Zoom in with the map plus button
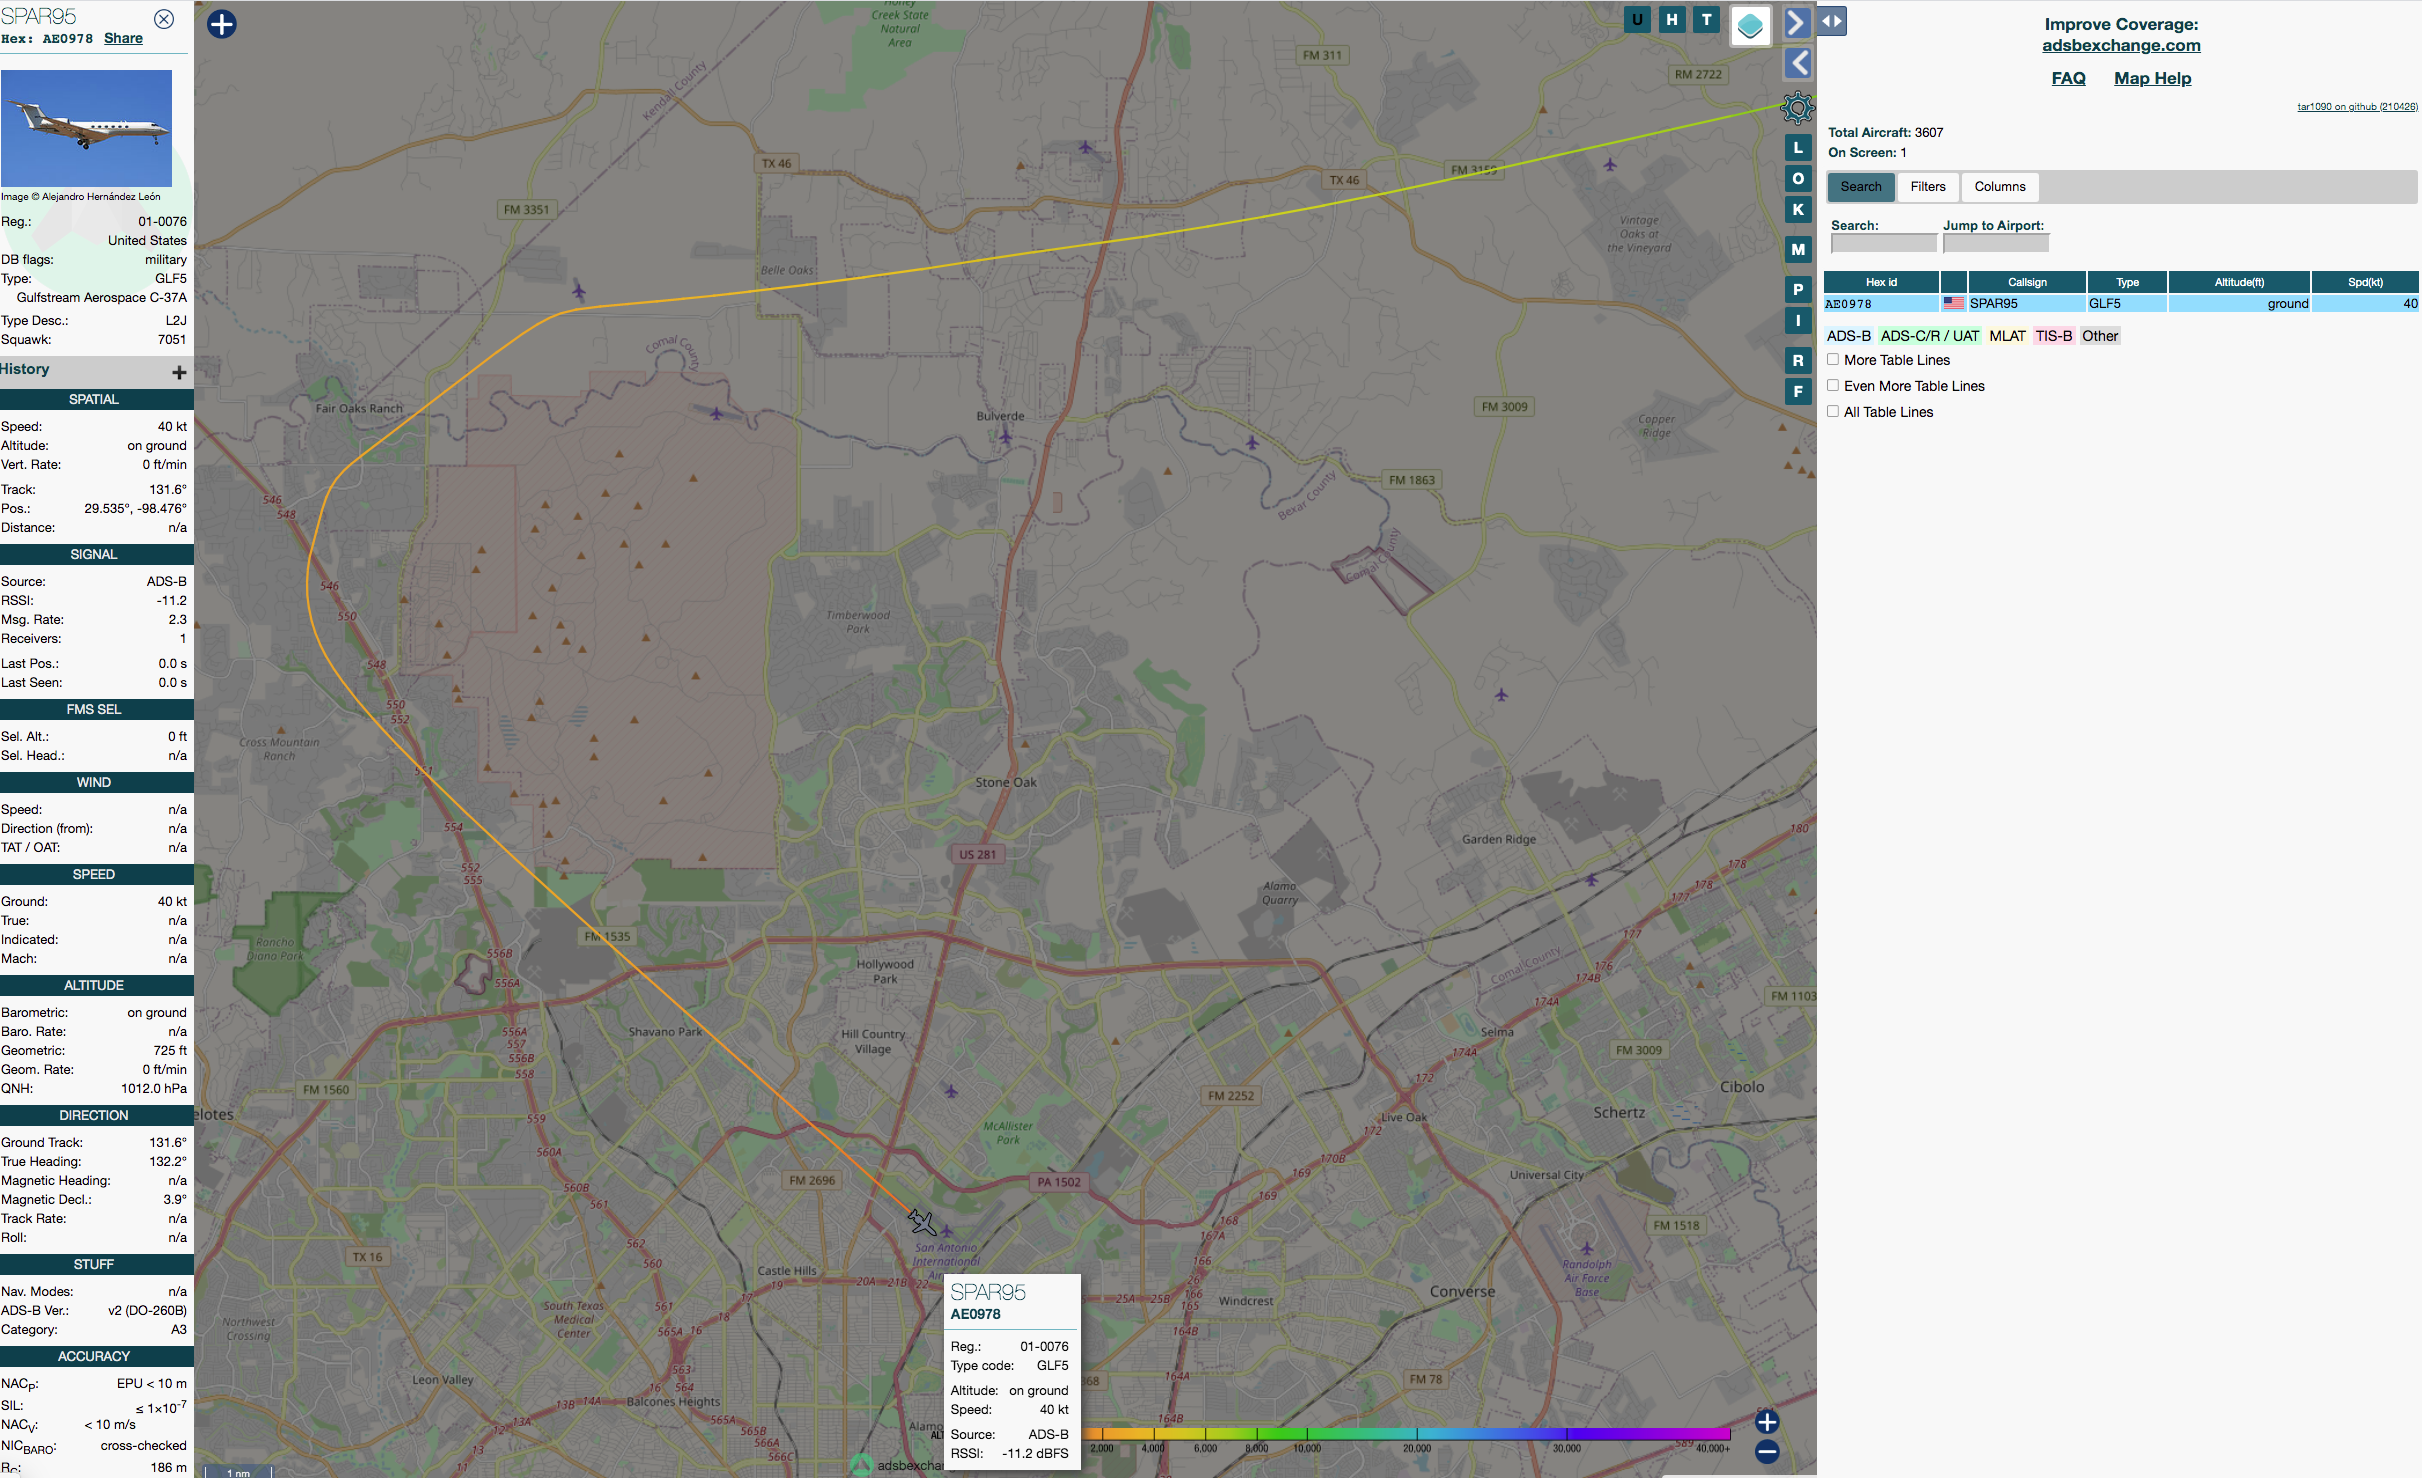2422x1478 pixels. 1767,1422
